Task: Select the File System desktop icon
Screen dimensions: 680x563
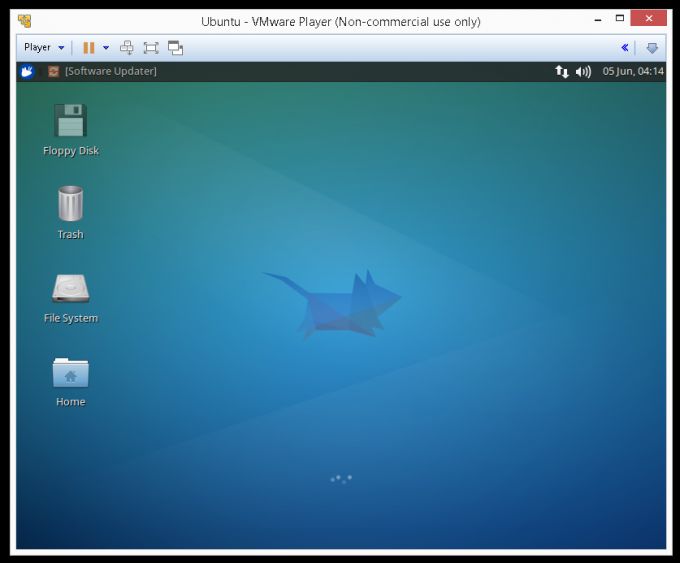Action: 71,288
